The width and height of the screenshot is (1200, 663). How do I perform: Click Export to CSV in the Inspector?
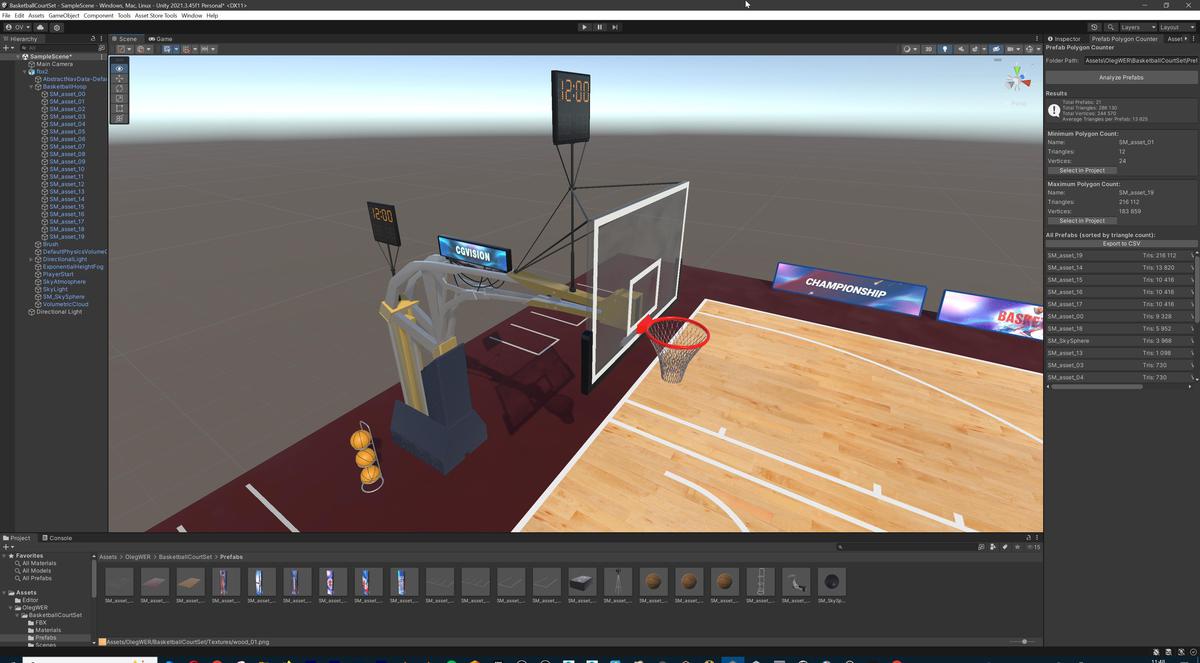point(1120,244)
